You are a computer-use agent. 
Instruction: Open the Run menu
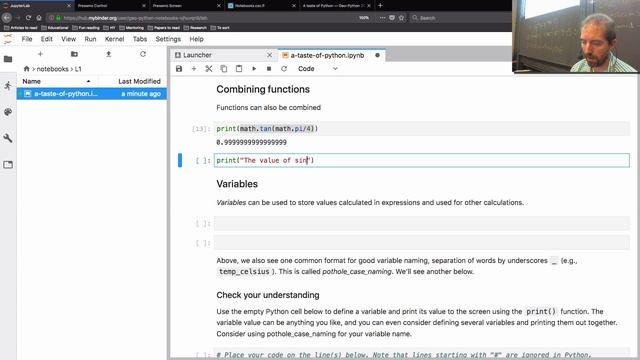90,39
